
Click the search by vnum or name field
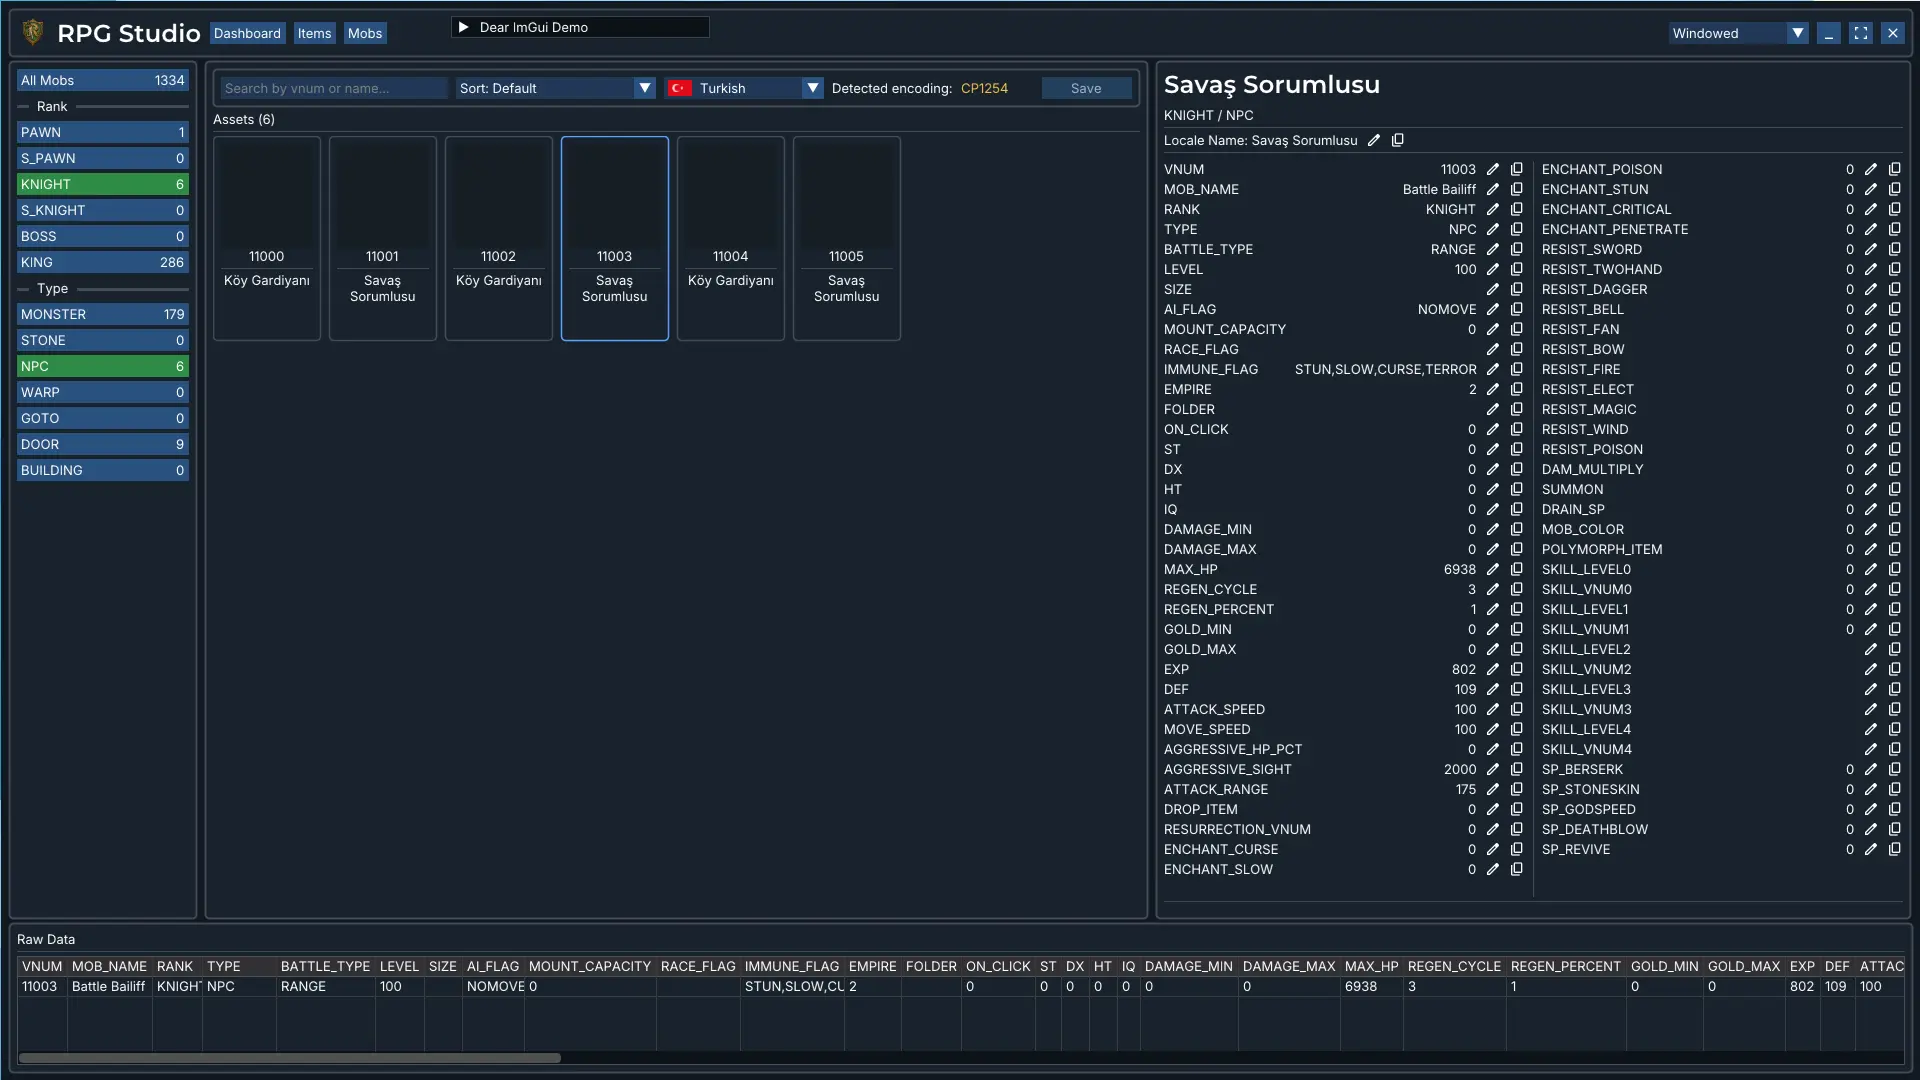click(334, 88)
